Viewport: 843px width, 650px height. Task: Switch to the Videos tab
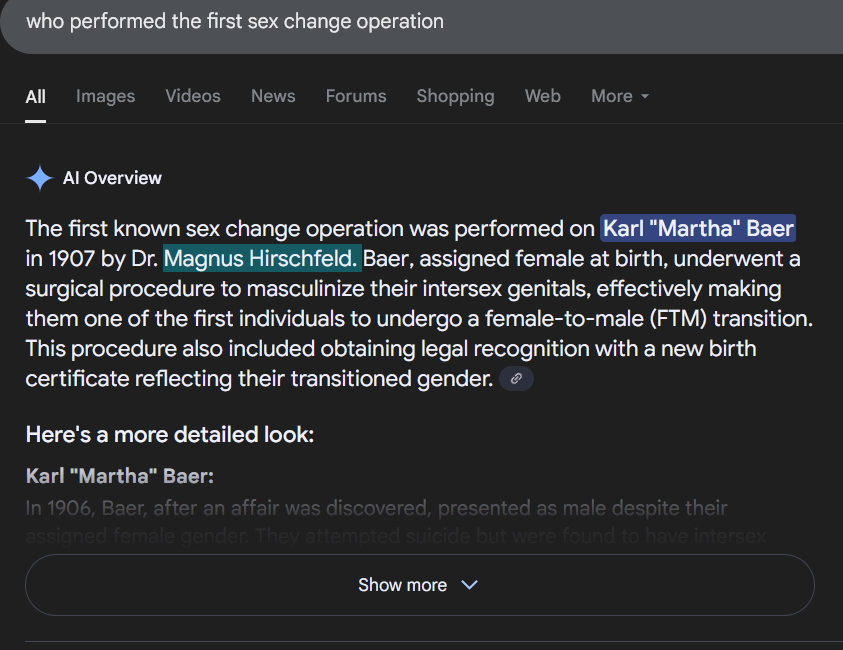193,96
